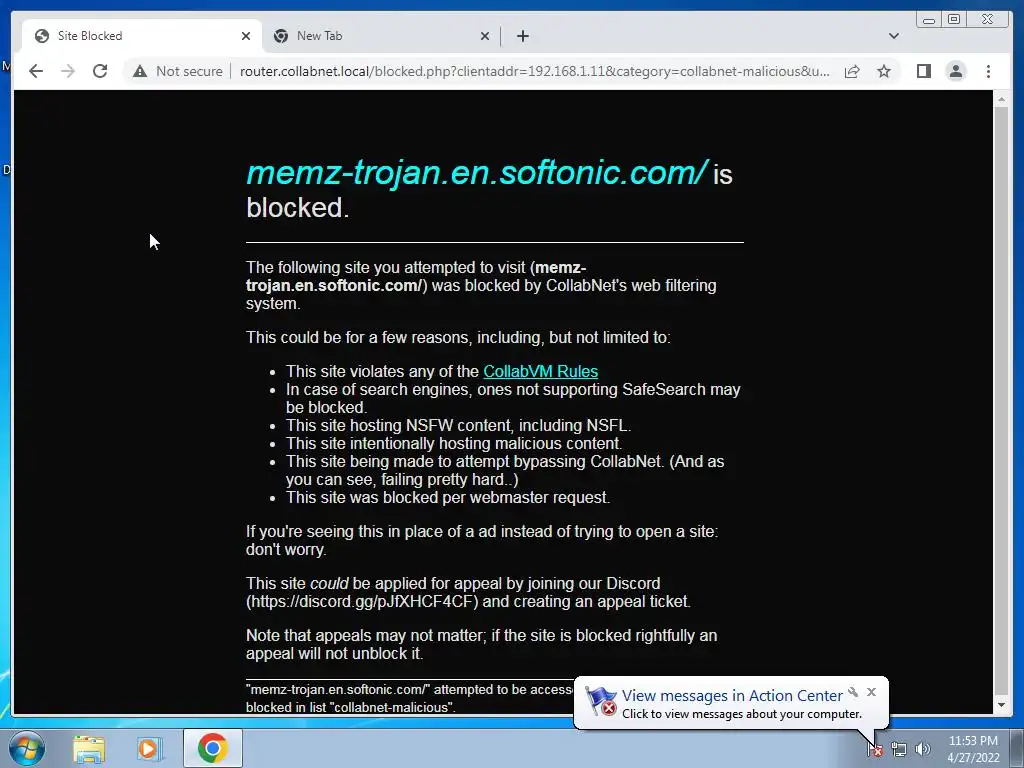
Task: Click the Show desktop strip on taskbar
Action: (1017, 748)
